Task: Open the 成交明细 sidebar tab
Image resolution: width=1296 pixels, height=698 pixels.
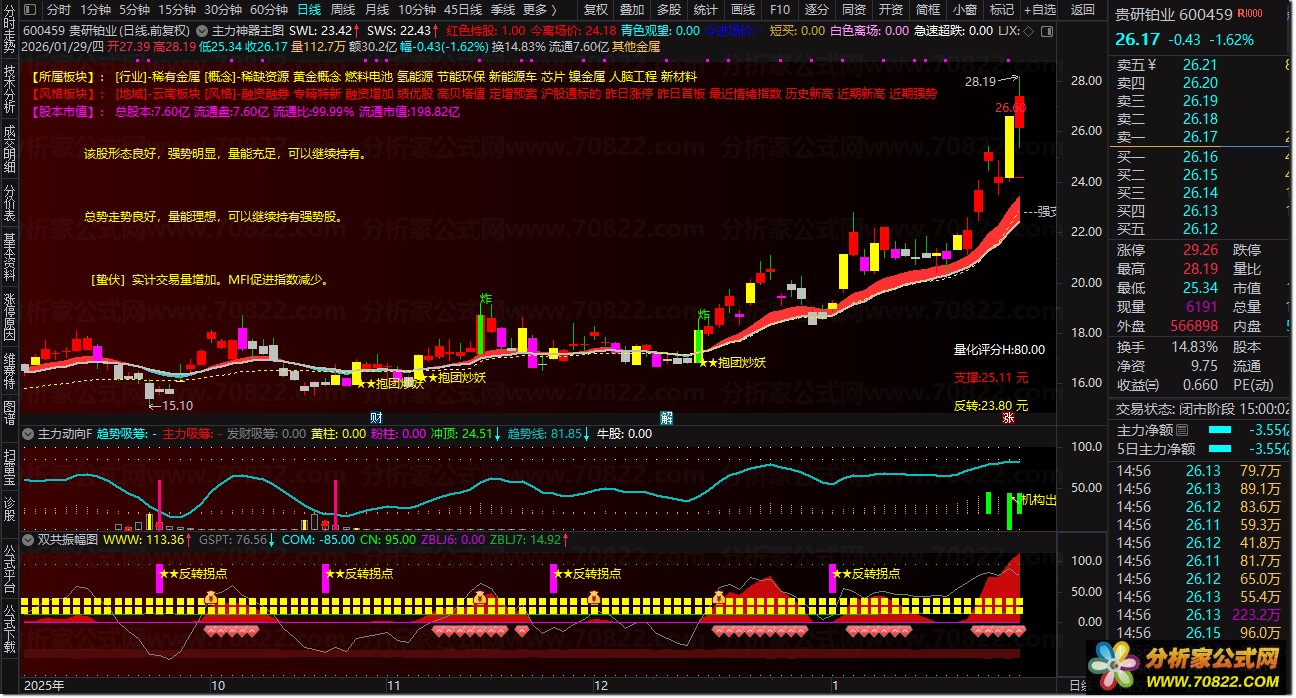Action: (10, 151)
